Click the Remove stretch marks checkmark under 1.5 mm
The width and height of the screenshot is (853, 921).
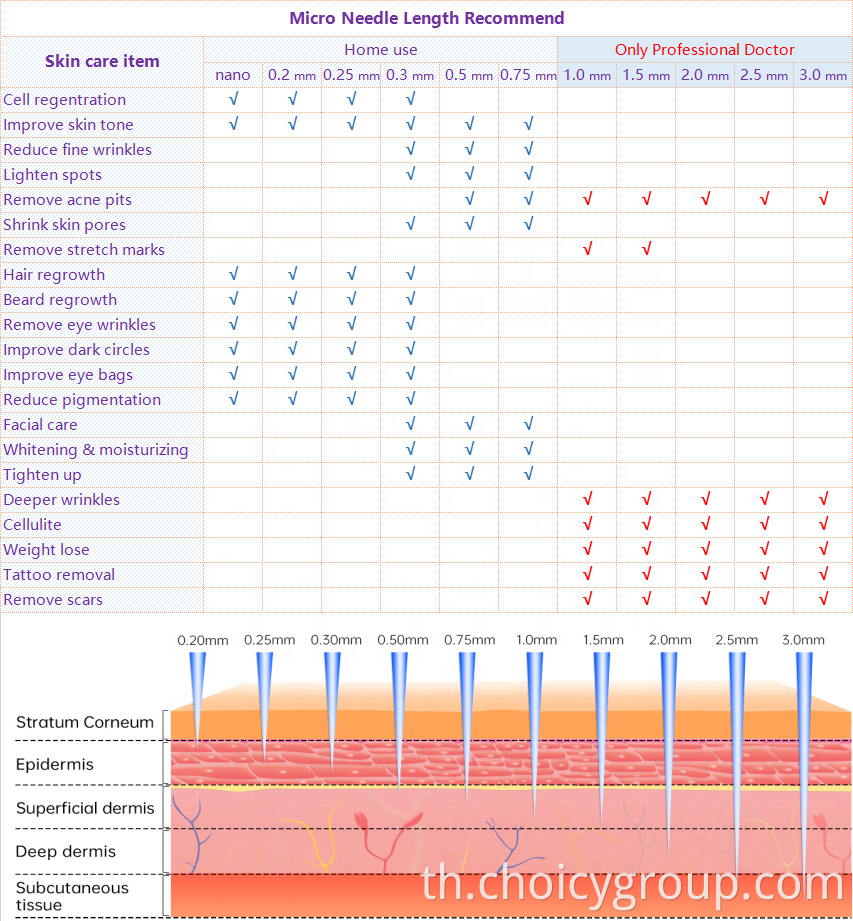(x=646, y=250)
